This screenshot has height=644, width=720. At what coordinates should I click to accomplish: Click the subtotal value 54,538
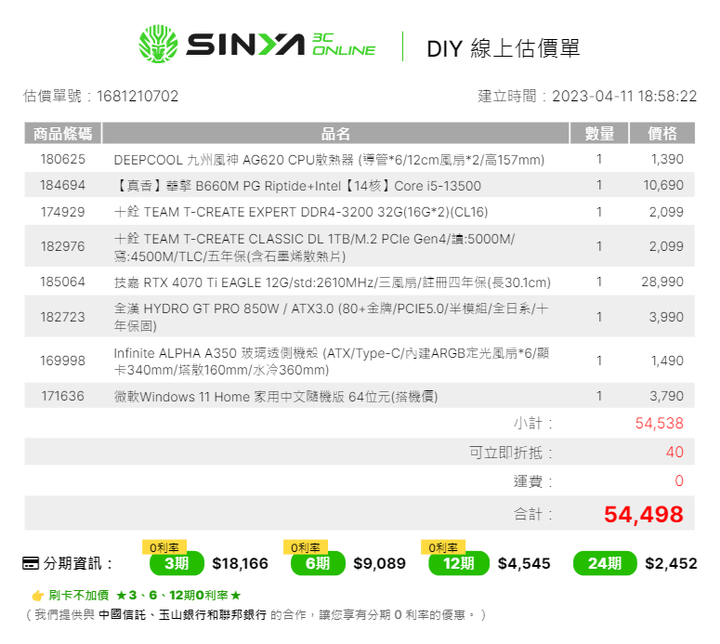[659, 423]
